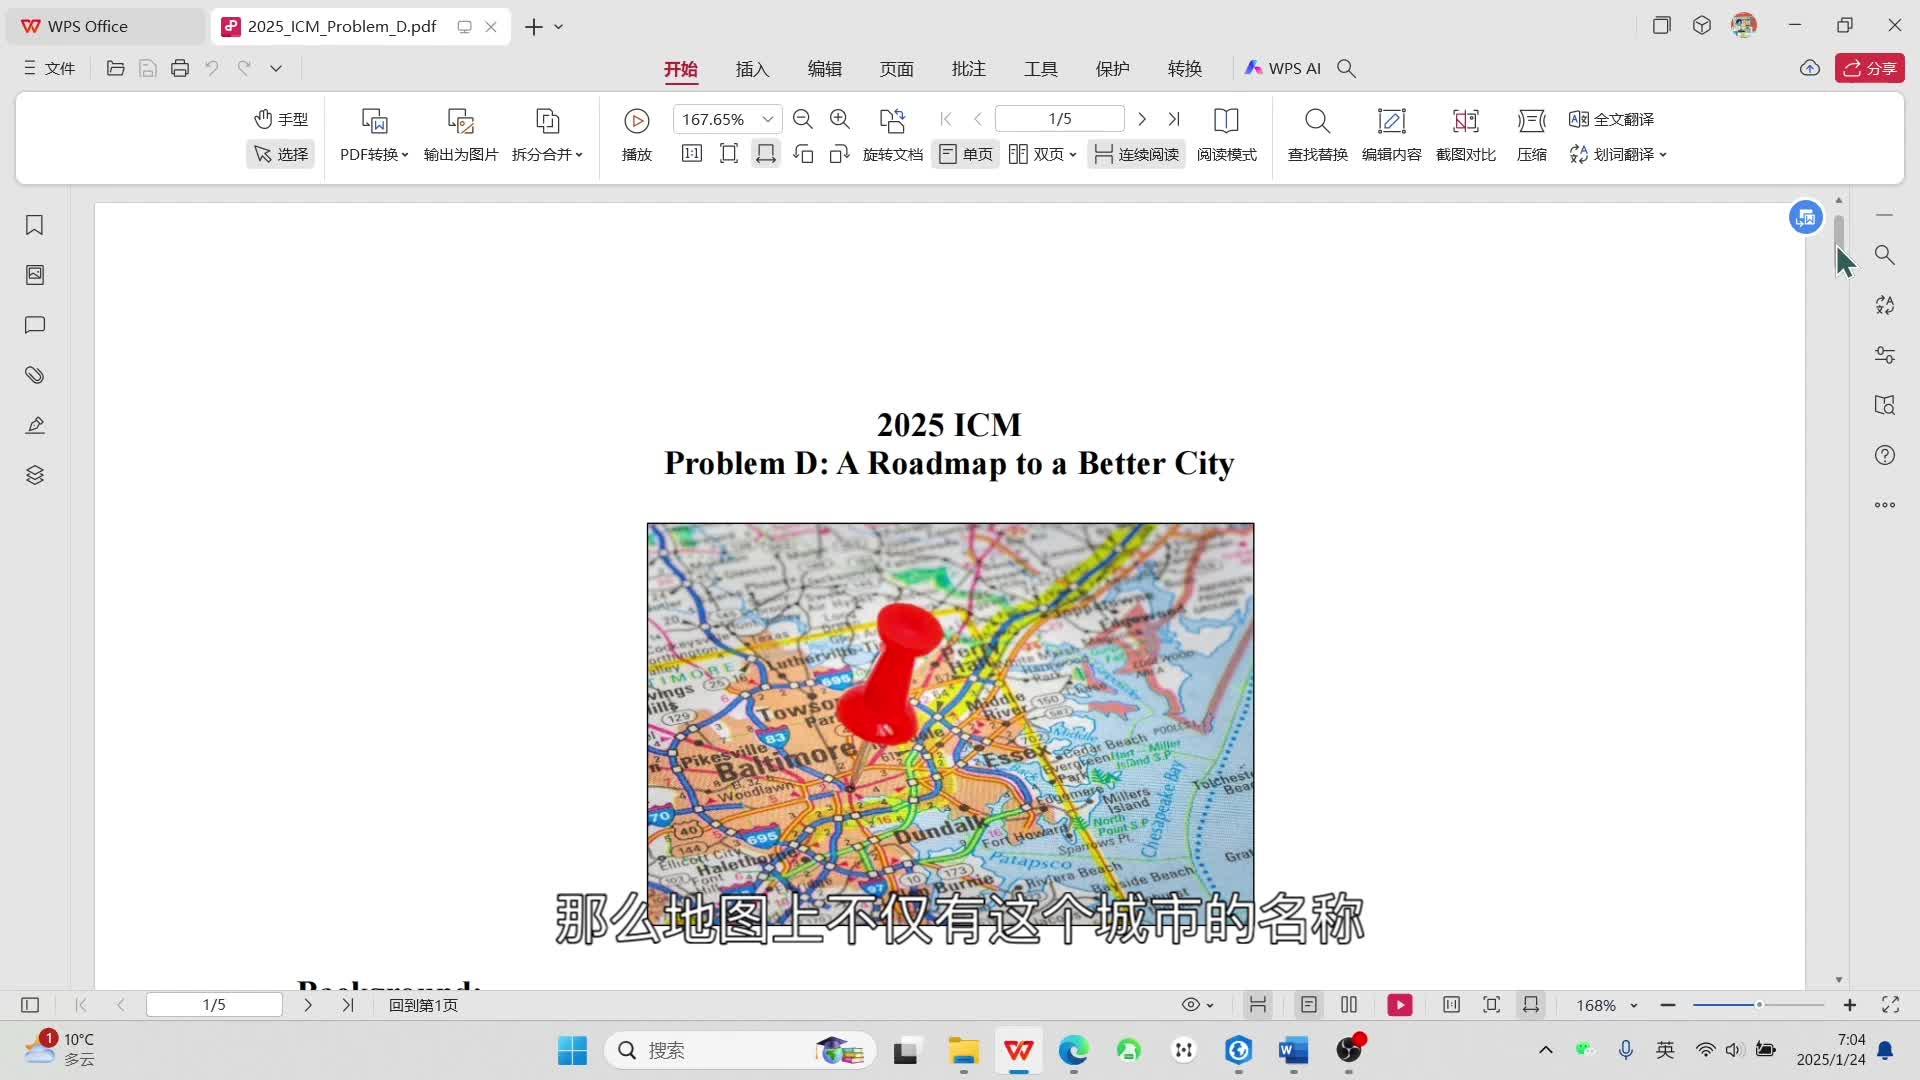
Task: Expand the zoom percentage dropdown
Action: [766, 118]
